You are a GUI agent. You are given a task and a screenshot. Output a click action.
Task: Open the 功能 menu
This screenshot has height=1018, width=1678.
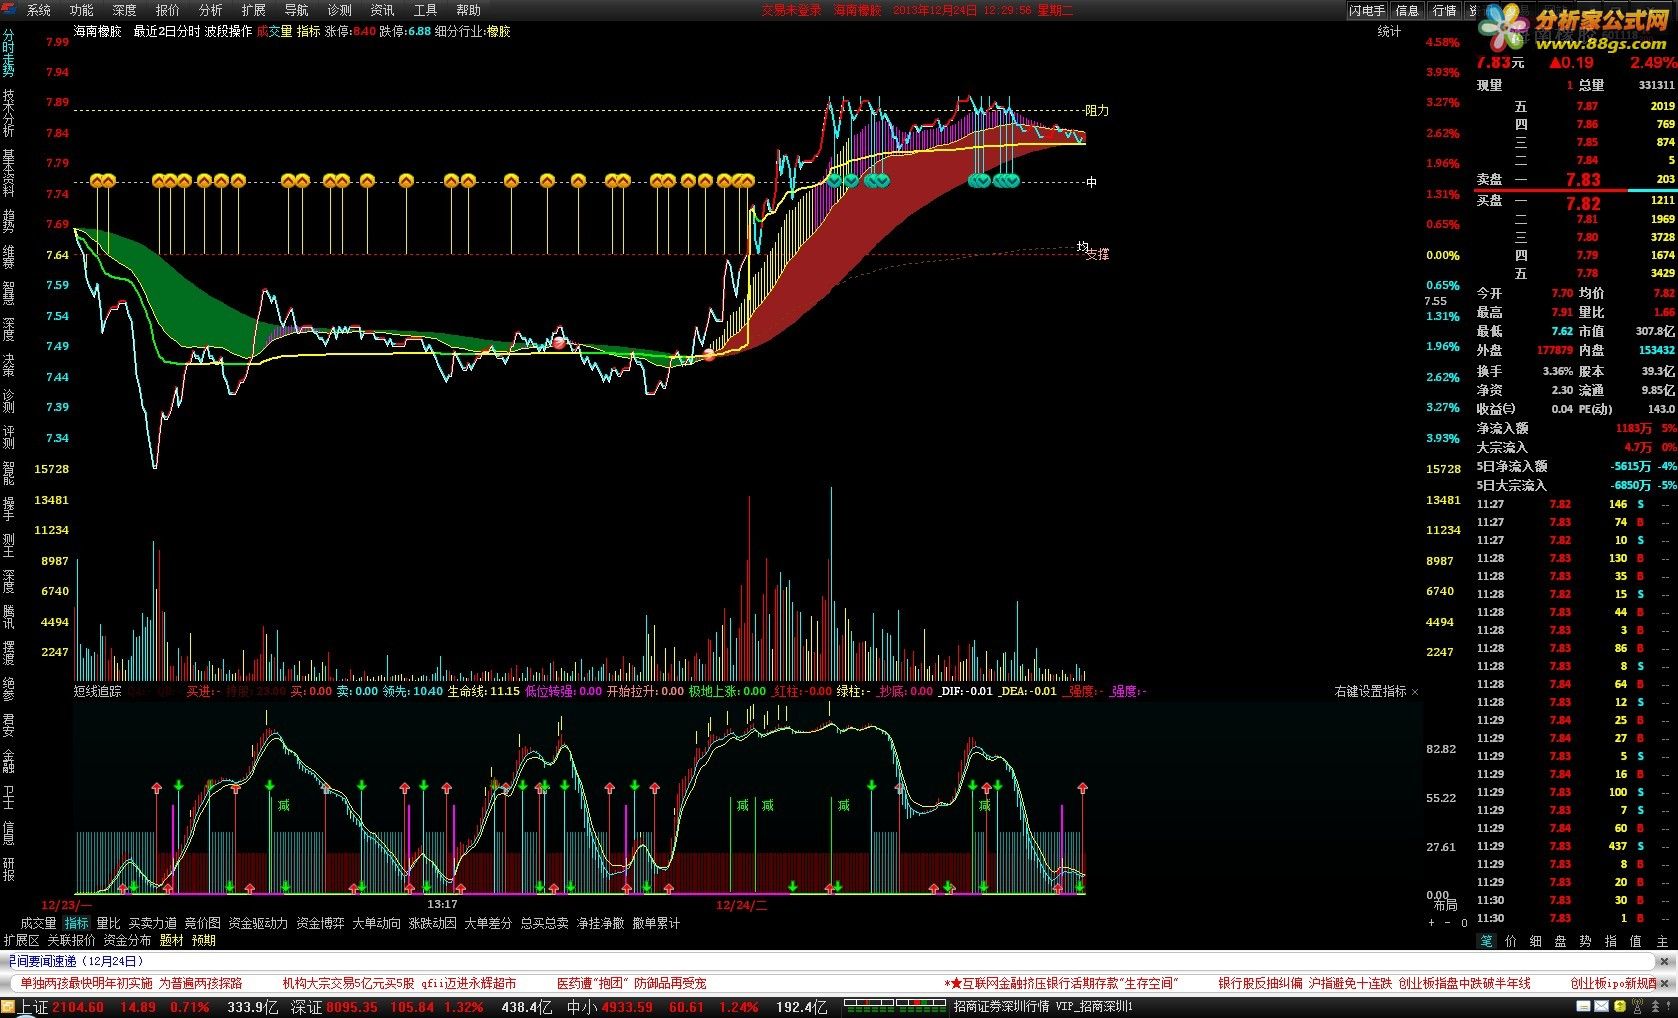point(81,10)
